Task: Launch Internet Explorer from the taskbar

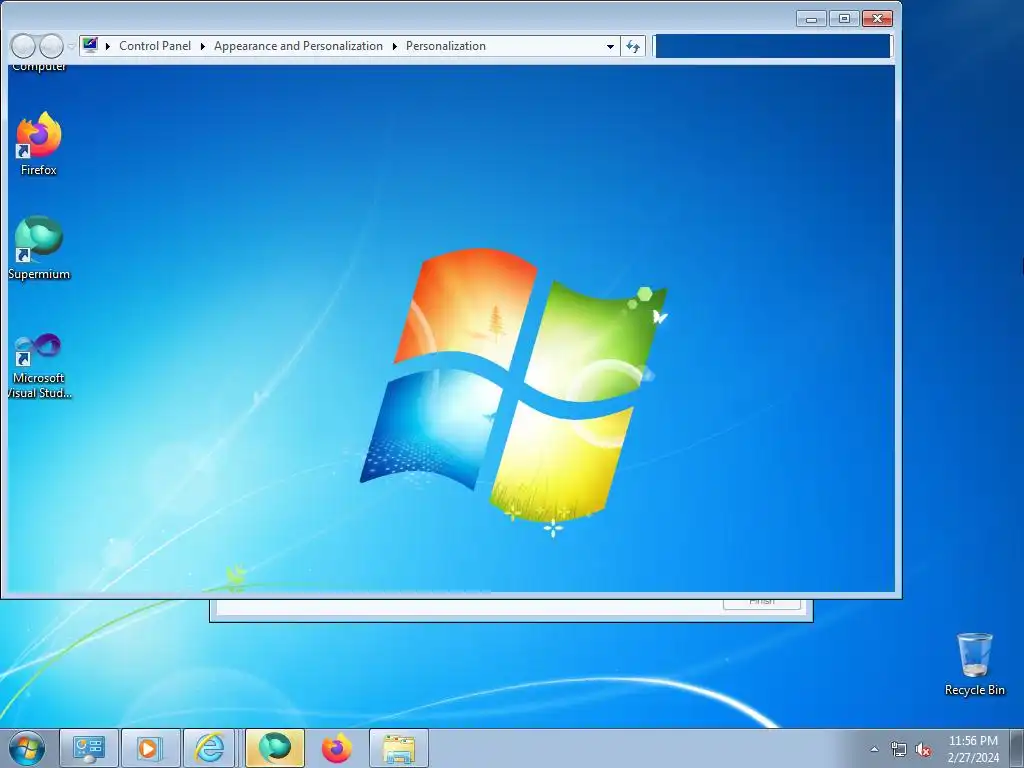Action: tap(210, 748)
